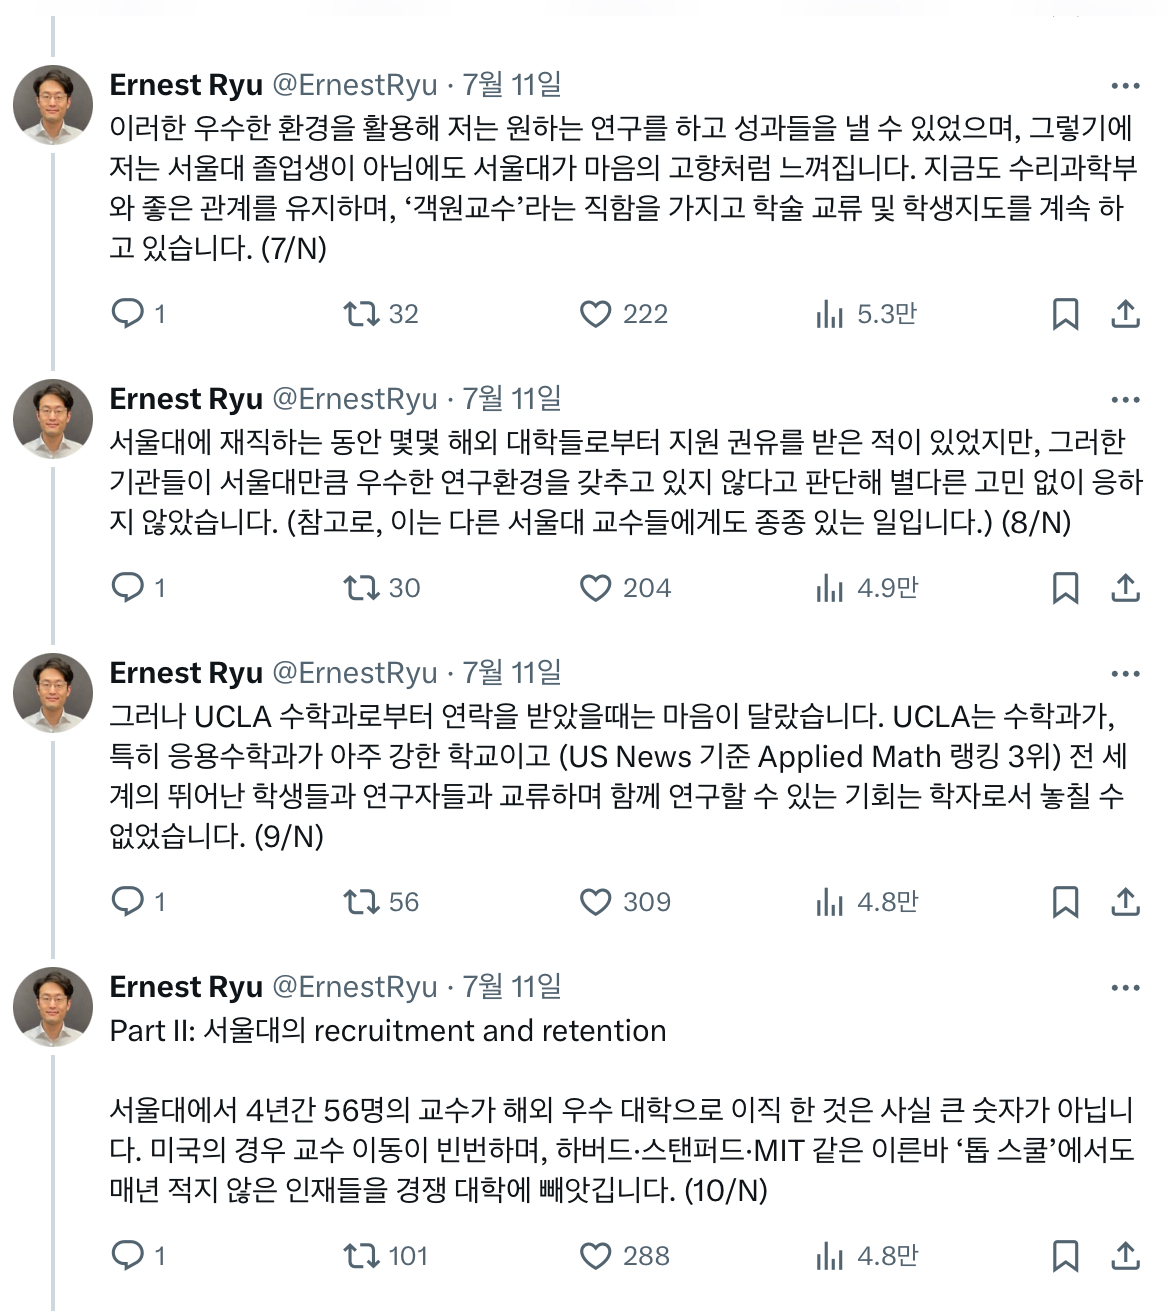
Task: Open more options on the (8/N) tweet
Action: (x=1125, y=400)
